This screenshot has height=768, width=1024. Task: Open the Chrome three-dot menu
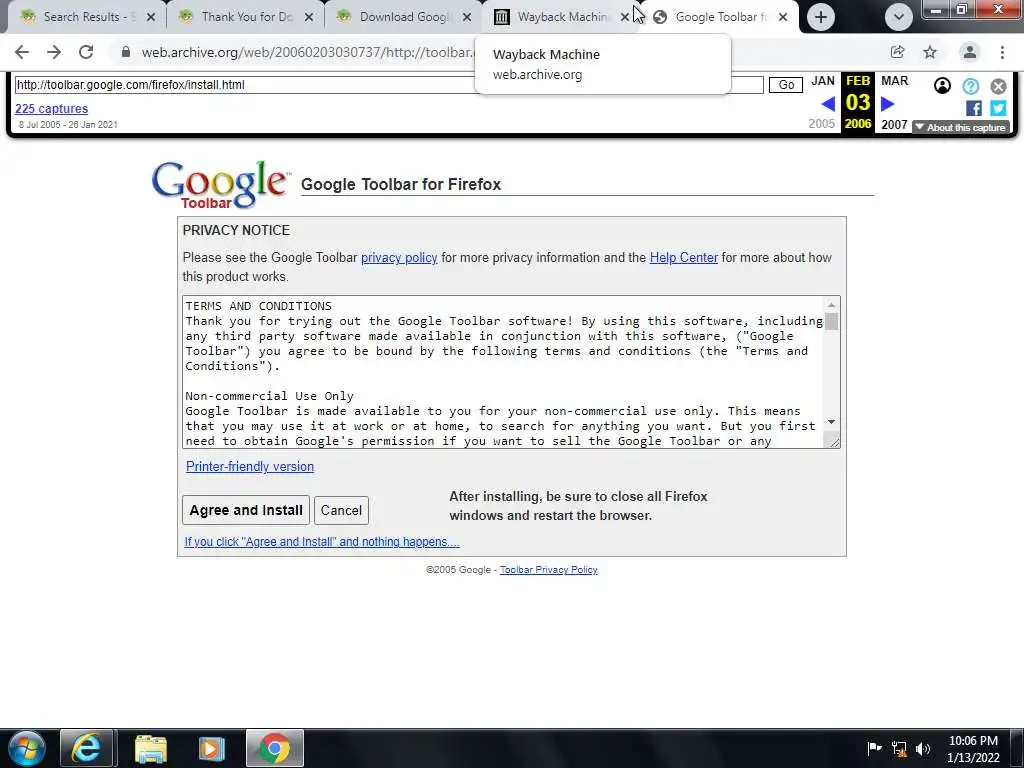(1002, 52)
